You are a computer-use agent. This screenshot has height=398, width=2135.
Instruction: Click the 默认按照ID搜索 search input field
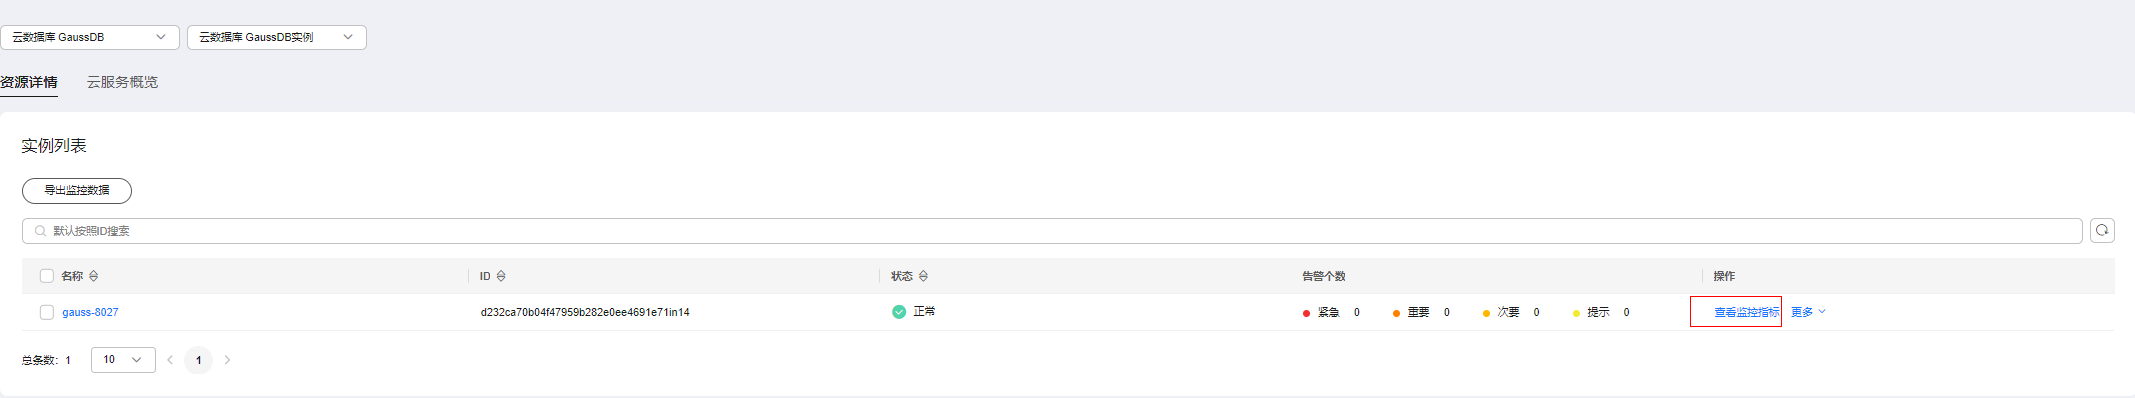pos(1052,231)
